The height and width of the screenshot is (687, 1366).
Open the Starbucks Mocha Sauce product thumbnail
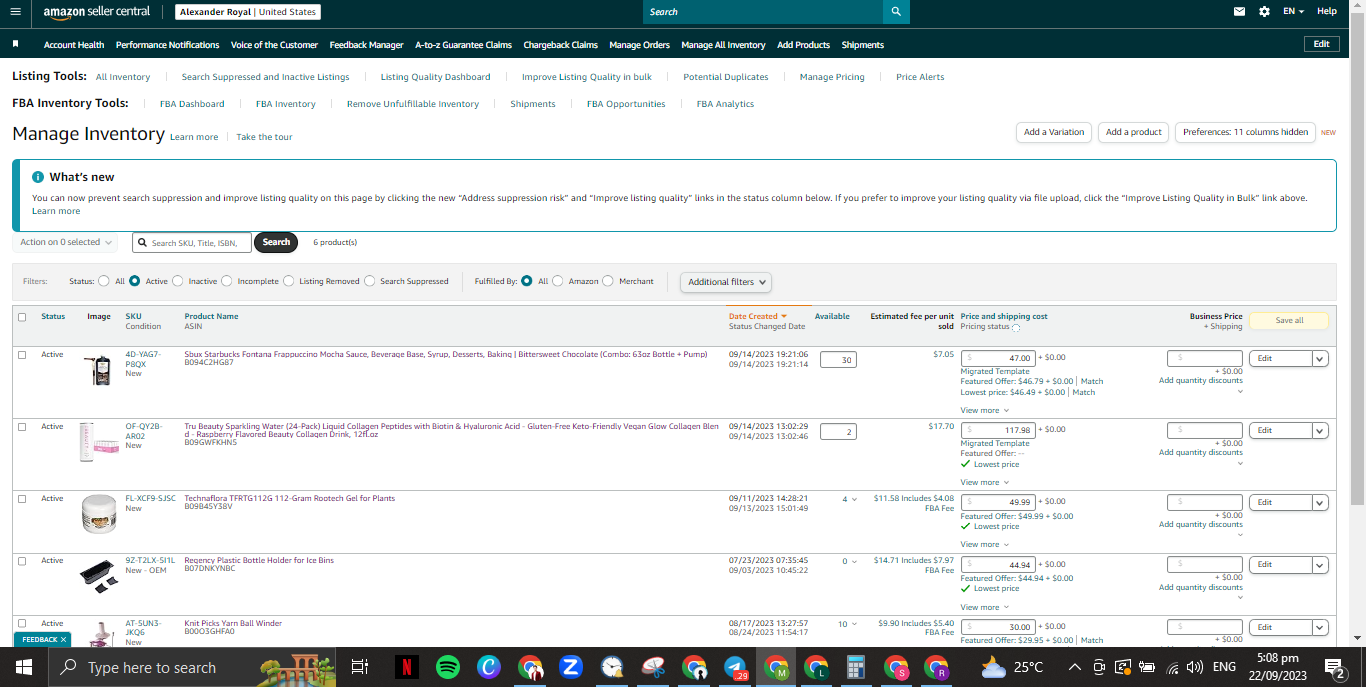click(99, 369)
